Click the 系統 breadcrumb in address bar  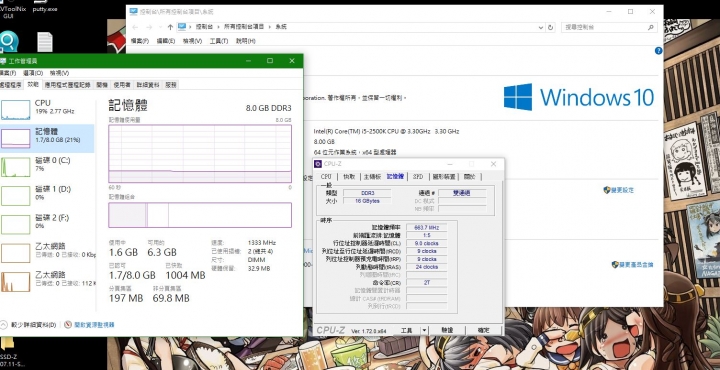(x=281, y=27)
